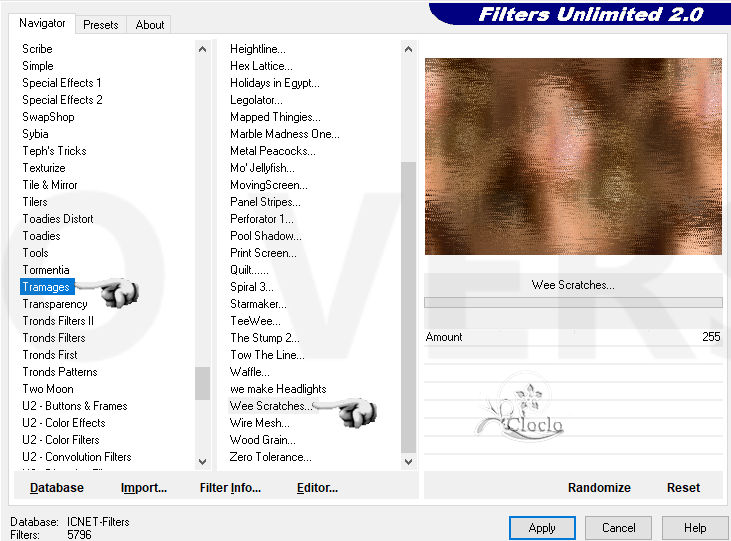Select Mo' Jellyfish... filter
The width and height of the screenshot is (731, 541).
262,168
